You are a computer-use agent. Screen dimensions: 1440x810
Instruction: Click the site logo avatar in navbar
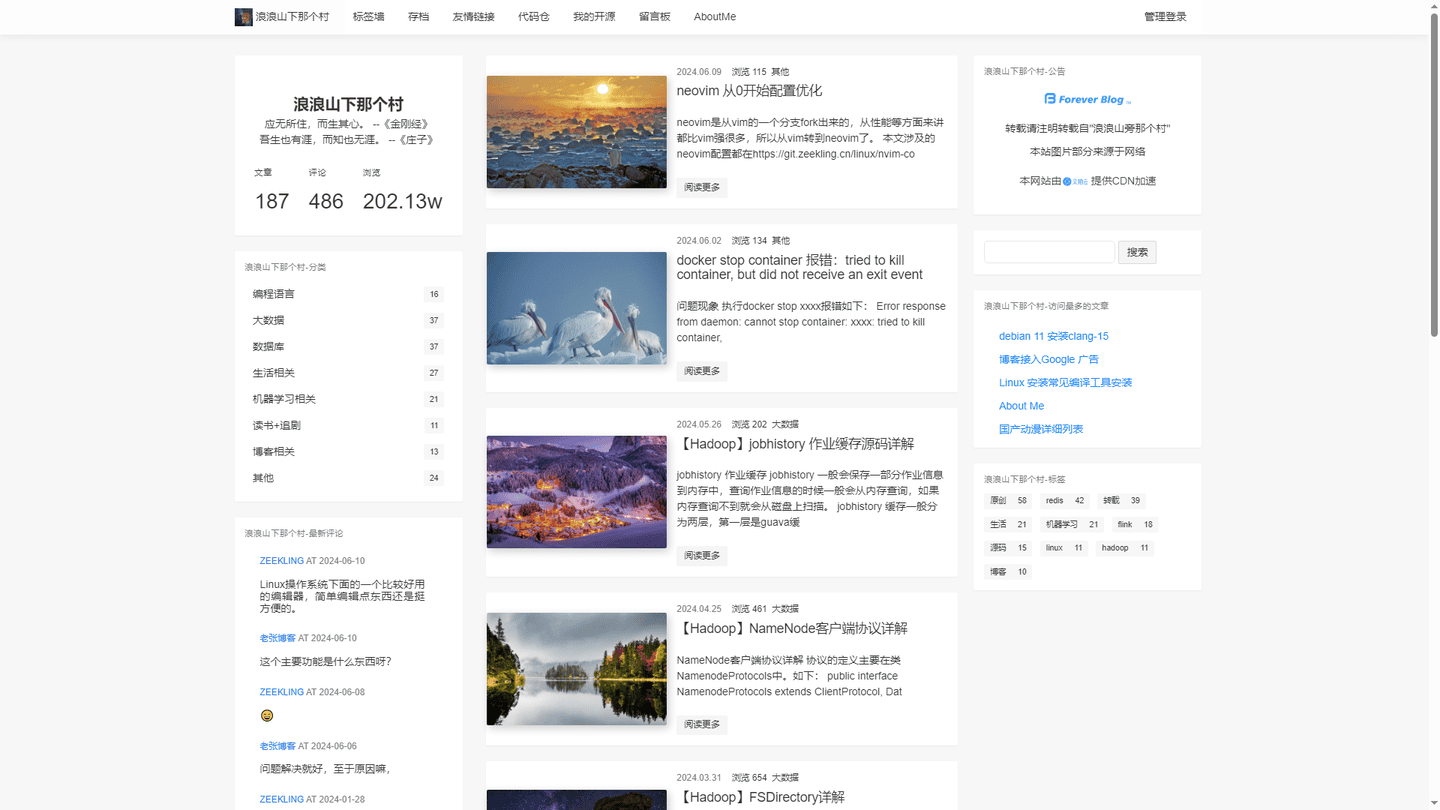(x=243, y=17)
